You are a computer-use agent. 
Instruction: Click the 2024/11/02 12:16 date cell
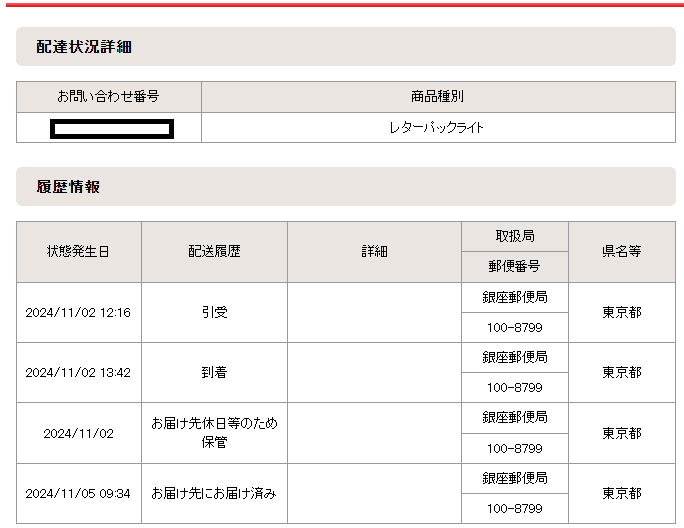tap(78, 313)
